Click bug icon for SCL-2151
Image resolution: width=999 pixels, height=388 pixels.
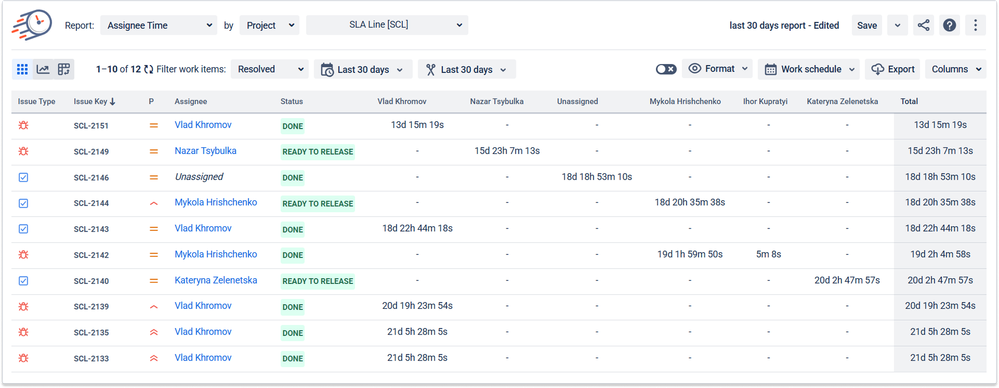pos(24,126)
